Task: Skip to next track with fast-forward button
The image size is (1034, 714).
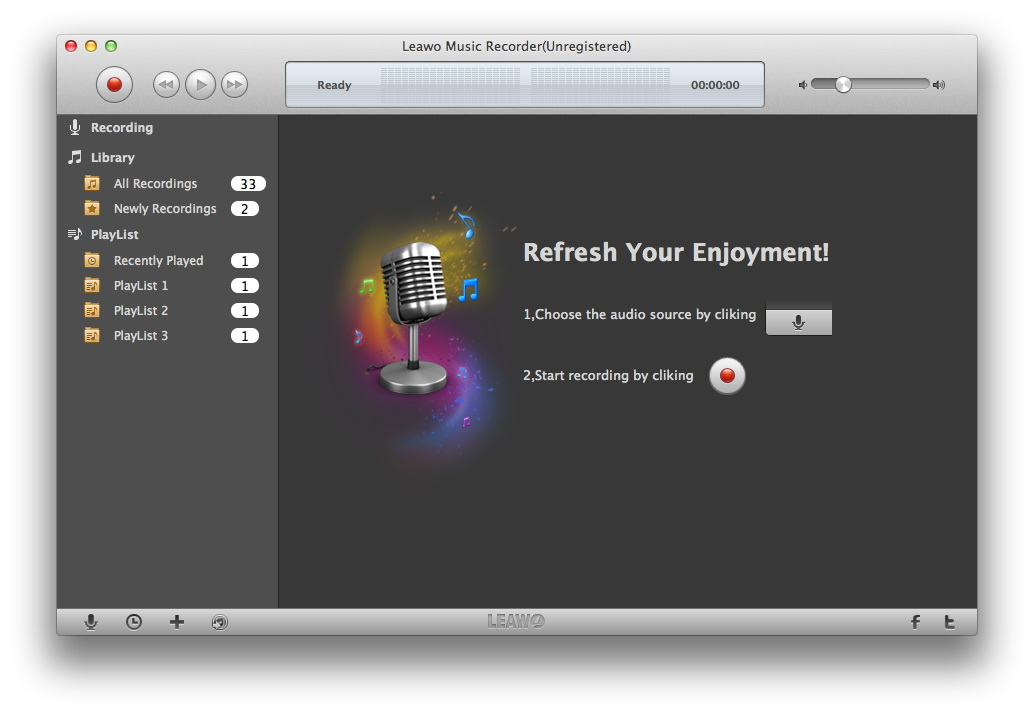Action: pos(234,85)
